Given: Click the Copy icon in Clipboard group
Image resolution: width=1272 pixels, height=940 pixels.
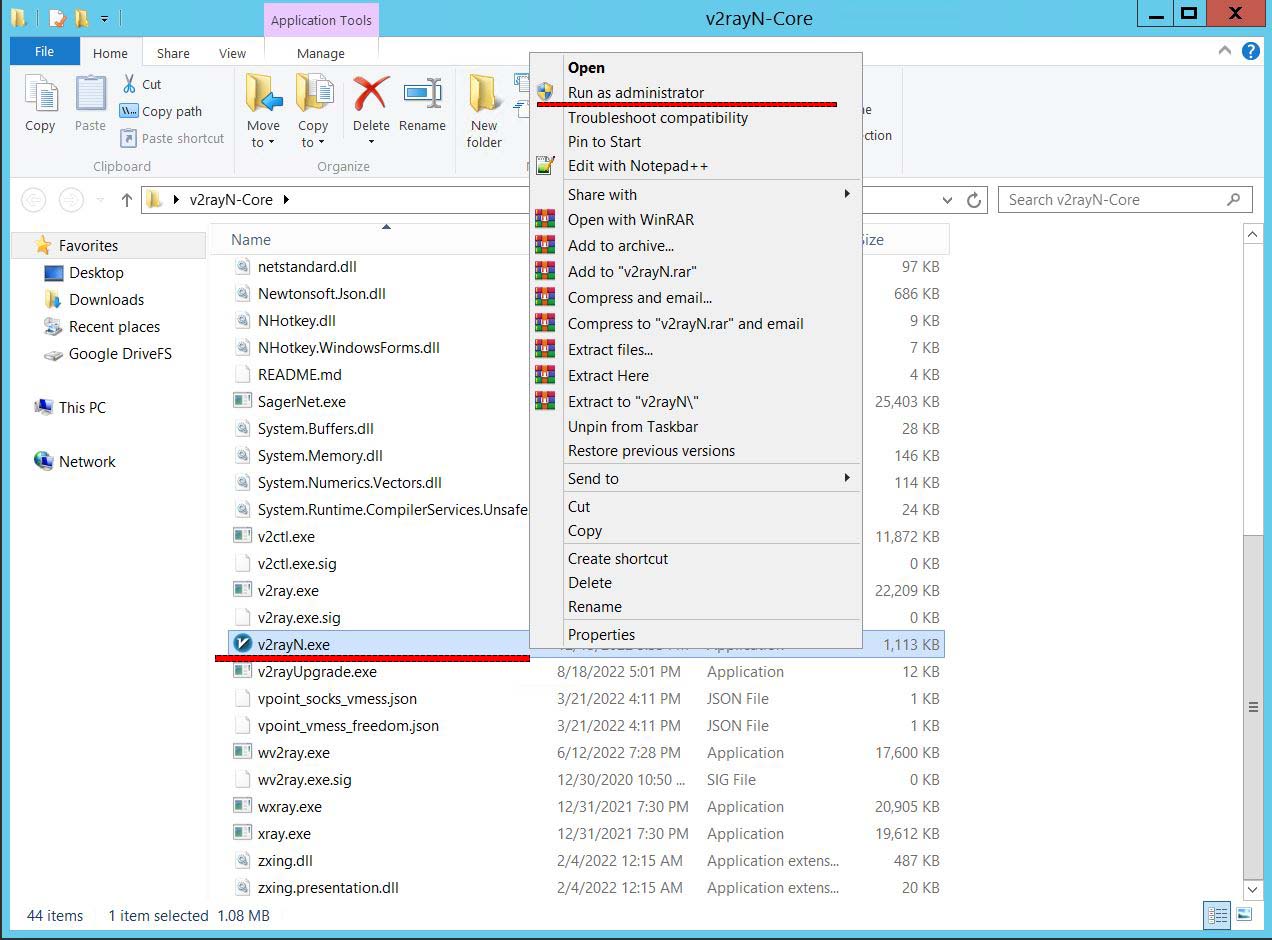Looking at the screenshot, I should tap(40, 95).
